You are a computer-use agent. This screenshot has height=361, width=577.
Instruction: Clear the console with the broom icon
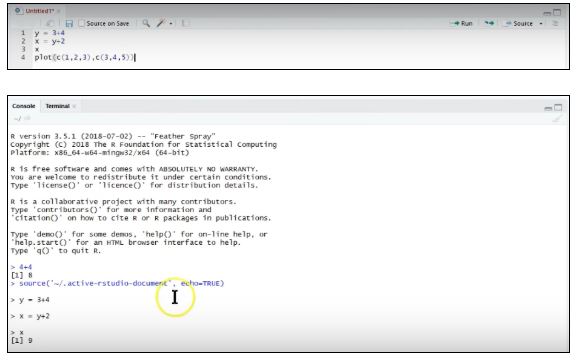[x=557, y=118]
